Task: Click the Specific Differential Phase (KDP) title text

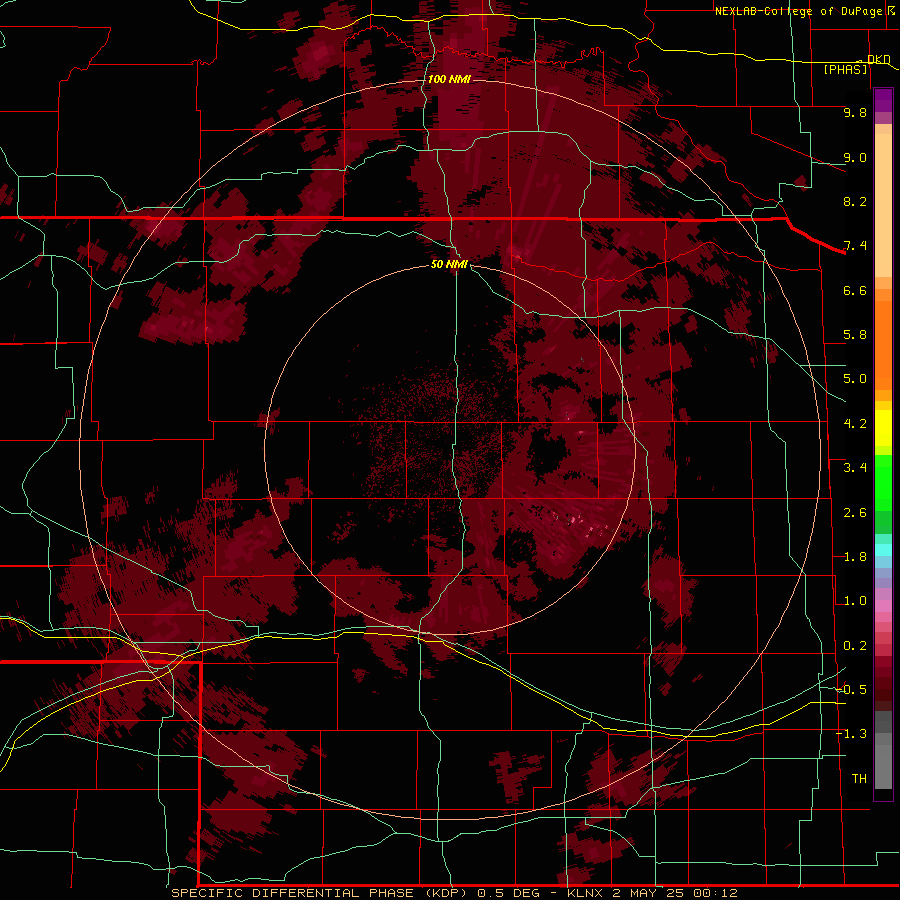Action: coord(321,893)
